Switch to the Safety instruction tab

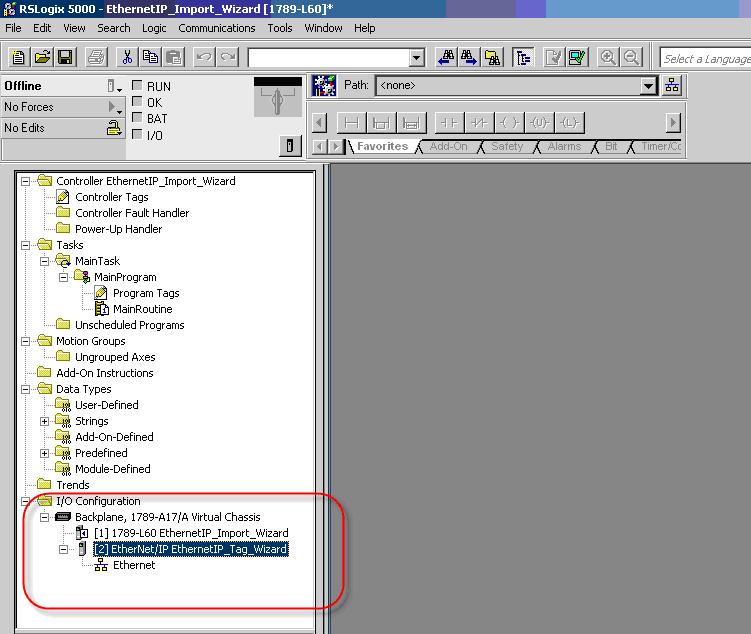pos(507,147)
